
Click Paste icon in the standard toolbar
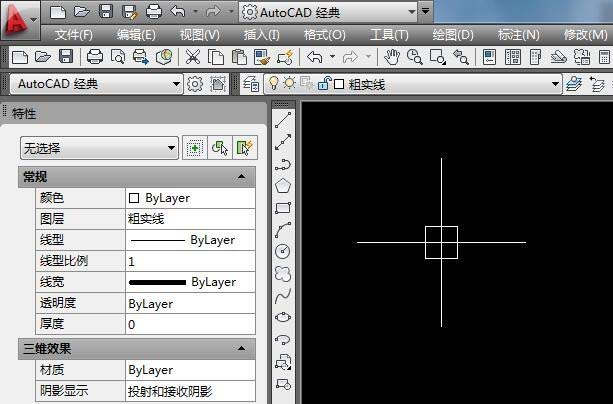[x=239, y=57]
